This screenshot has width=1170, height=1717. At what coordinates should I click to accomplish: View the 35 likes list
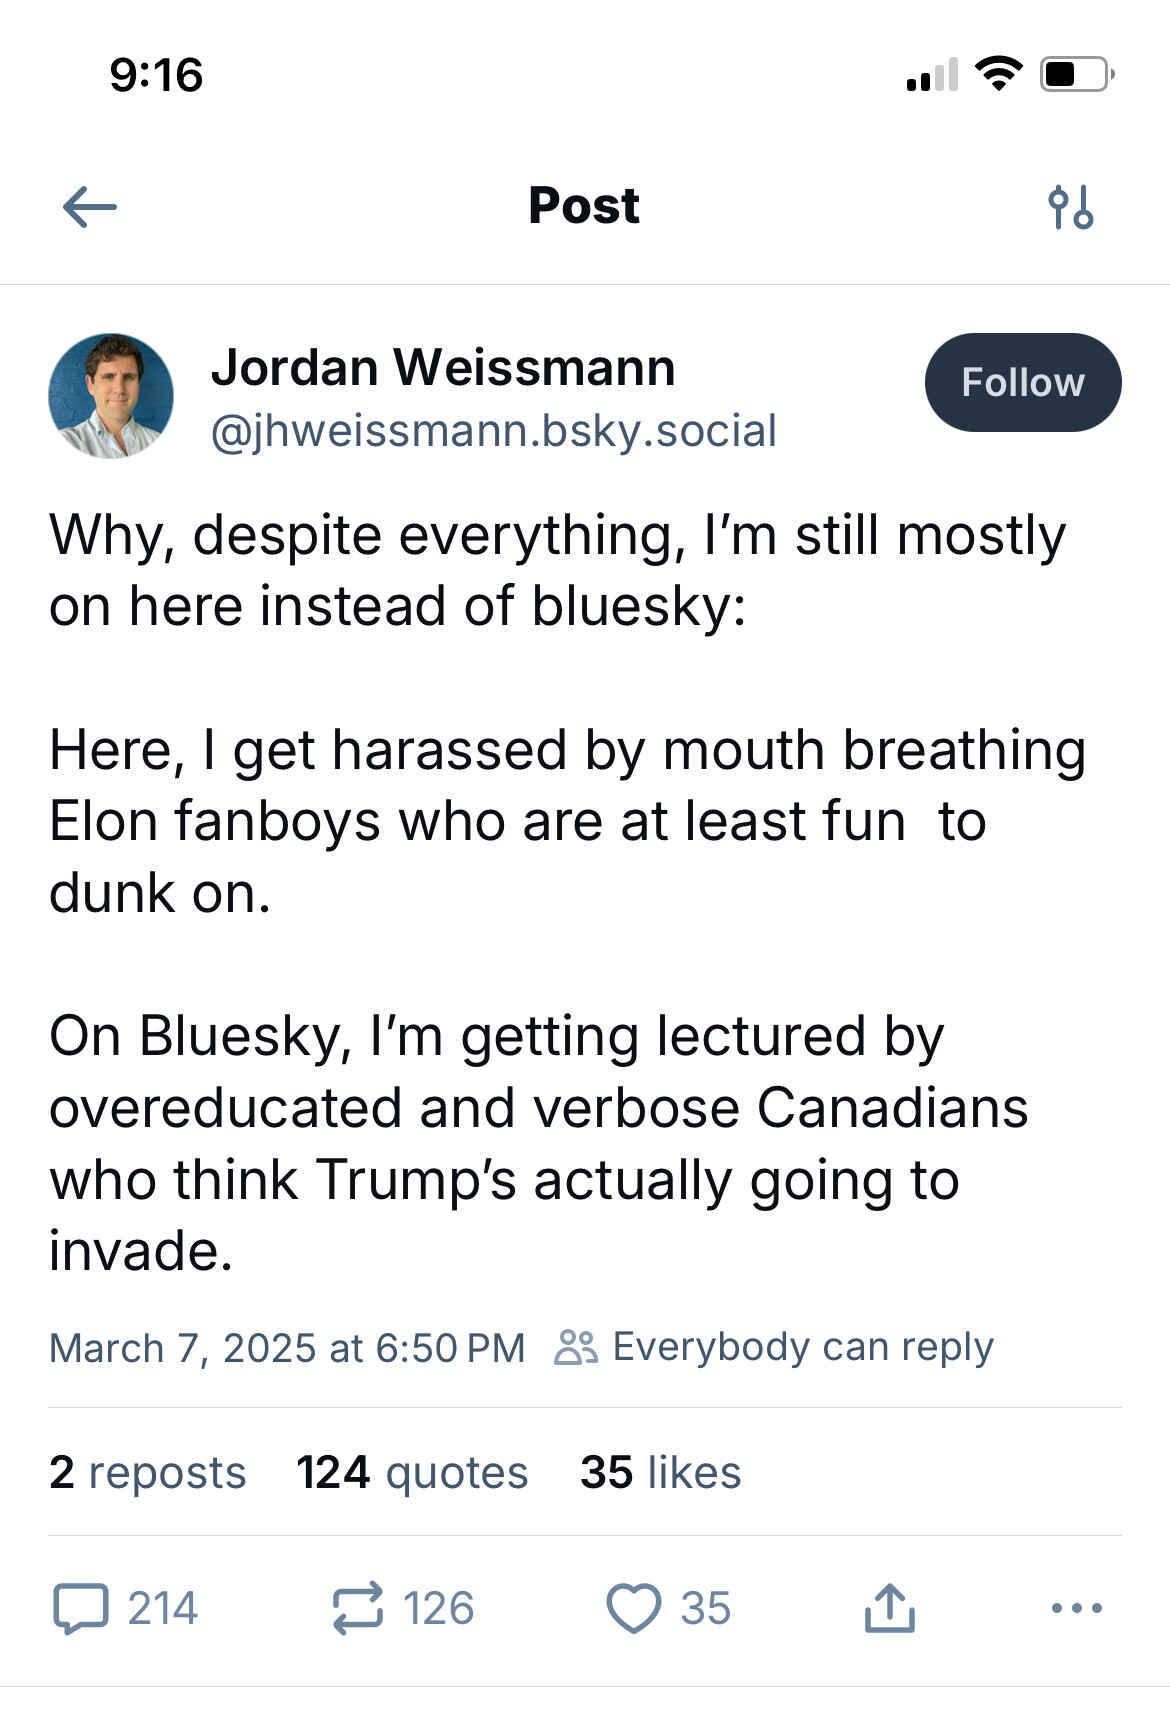point(660,1472)
